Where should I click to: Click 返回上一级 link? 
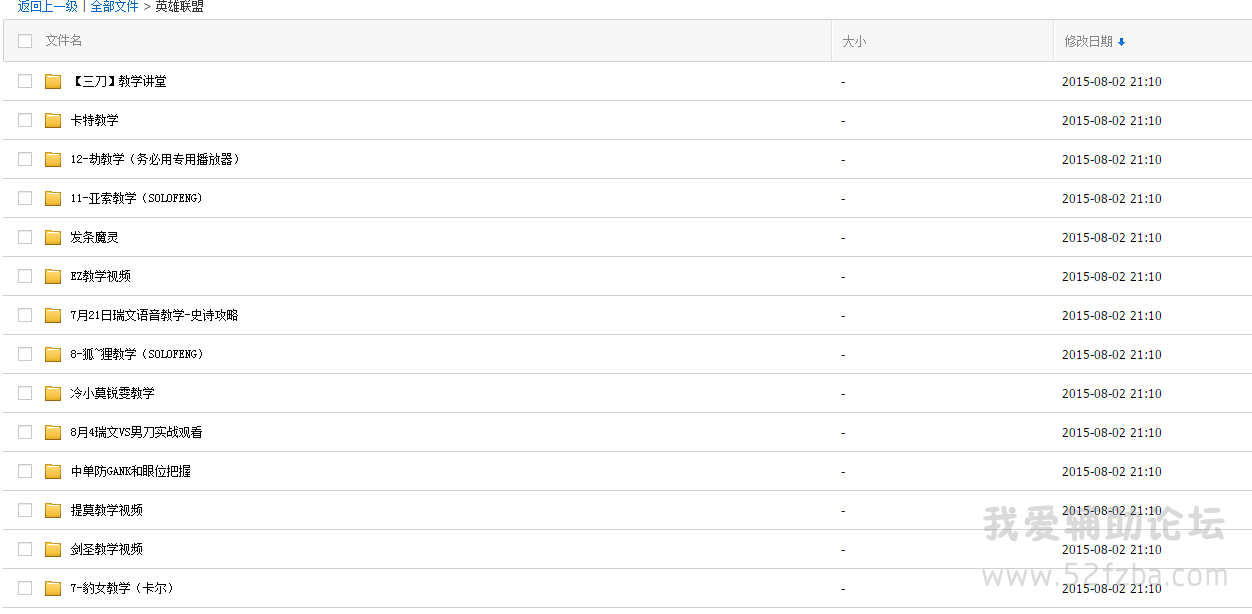click(x=47, y=6)
